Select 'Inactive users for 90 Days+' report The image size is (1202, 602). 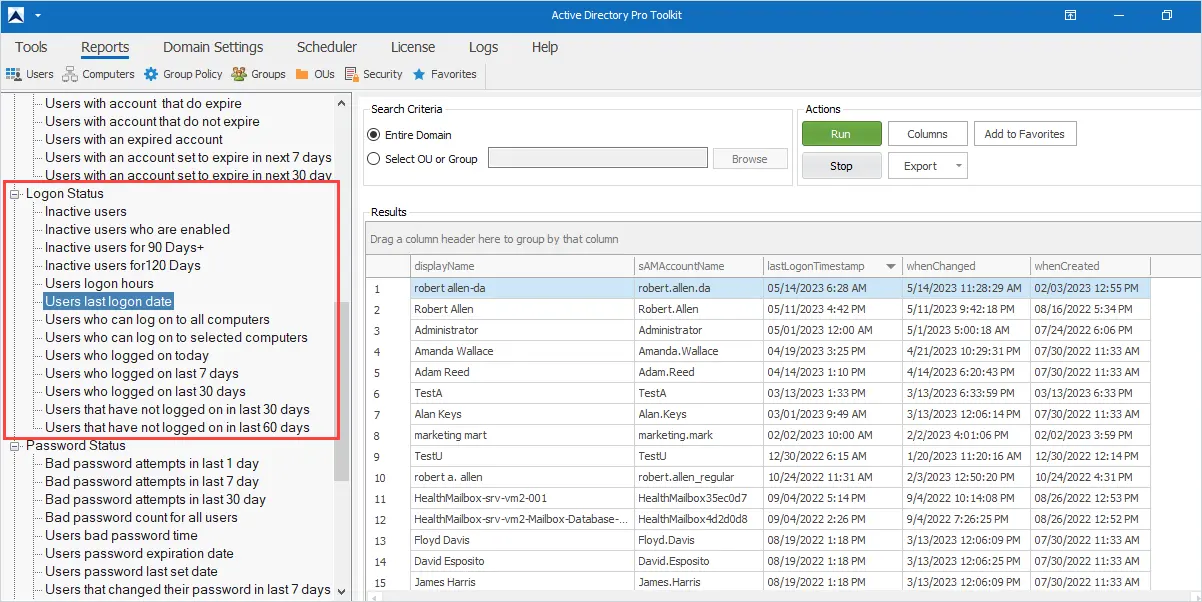124,247
